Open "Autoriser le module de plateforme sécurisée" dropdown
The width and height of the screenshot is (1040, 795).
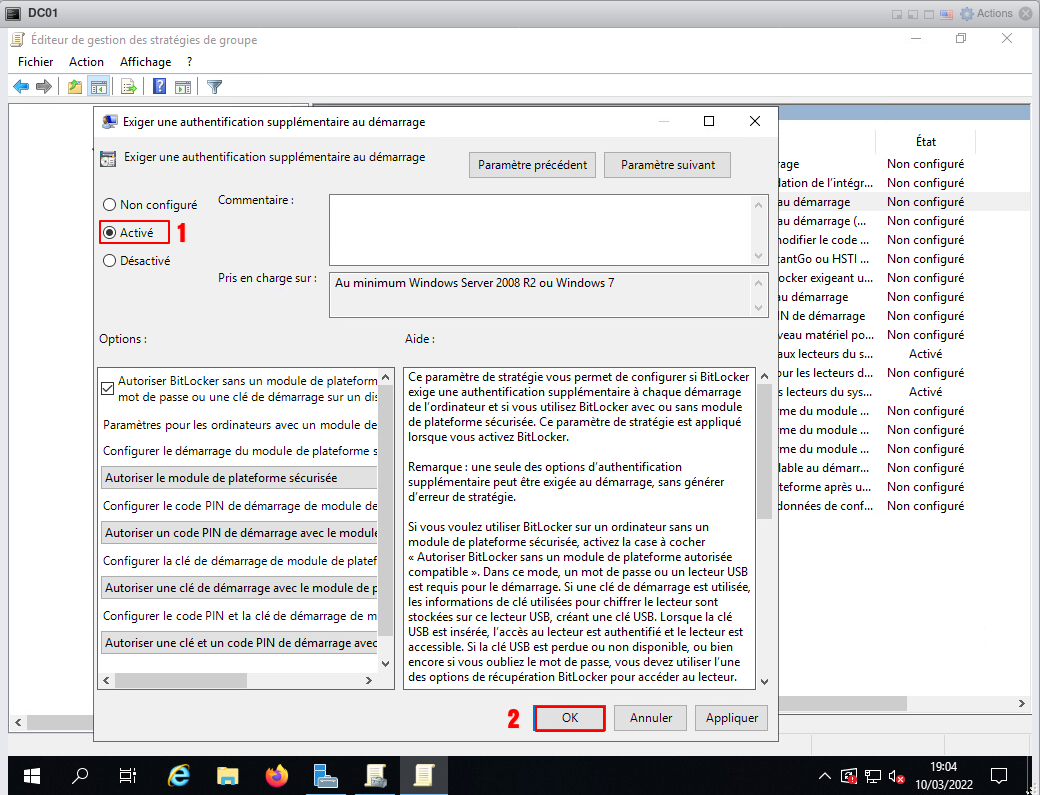click(240, 478)
